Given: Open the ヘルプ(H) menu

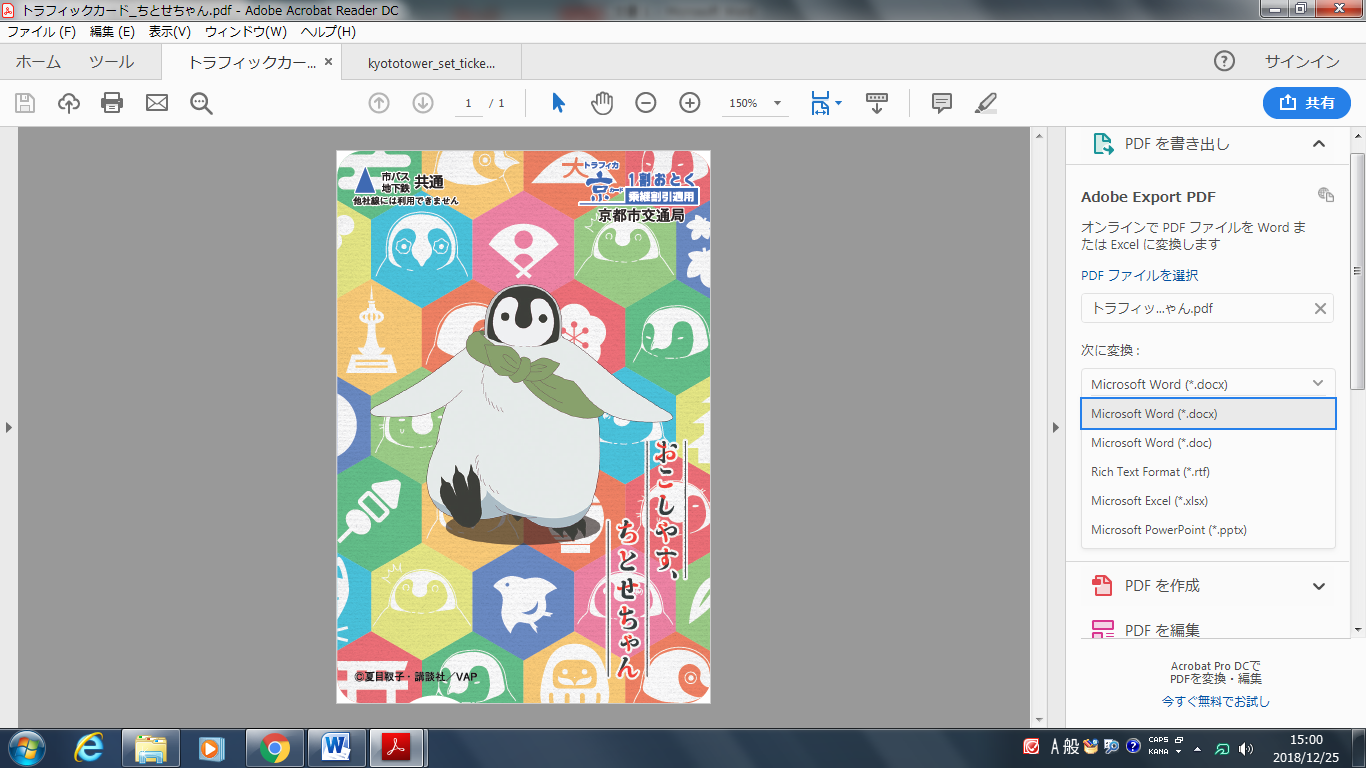Looking at the screenshot, I should 328,31.
